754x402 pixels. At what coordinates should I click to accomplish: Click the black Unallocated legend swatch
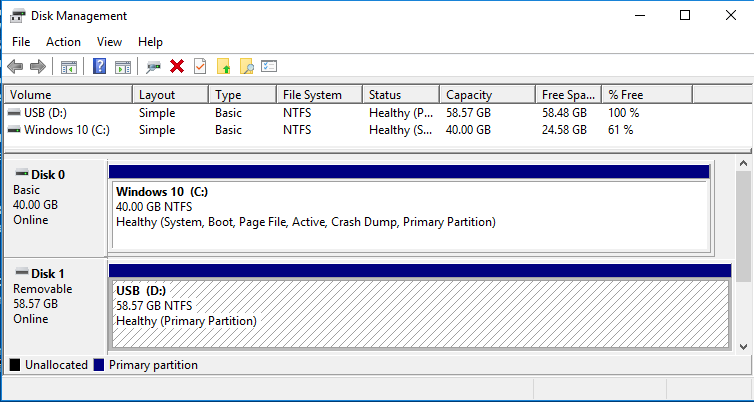pos(15,365)
